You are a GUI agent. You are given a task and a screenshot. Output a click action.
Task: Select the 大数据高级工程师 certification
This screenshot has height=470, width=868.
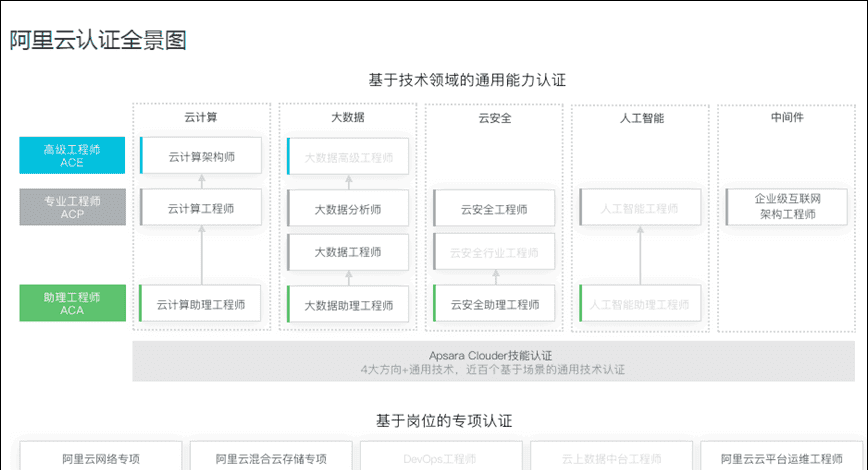pos(348,157)
